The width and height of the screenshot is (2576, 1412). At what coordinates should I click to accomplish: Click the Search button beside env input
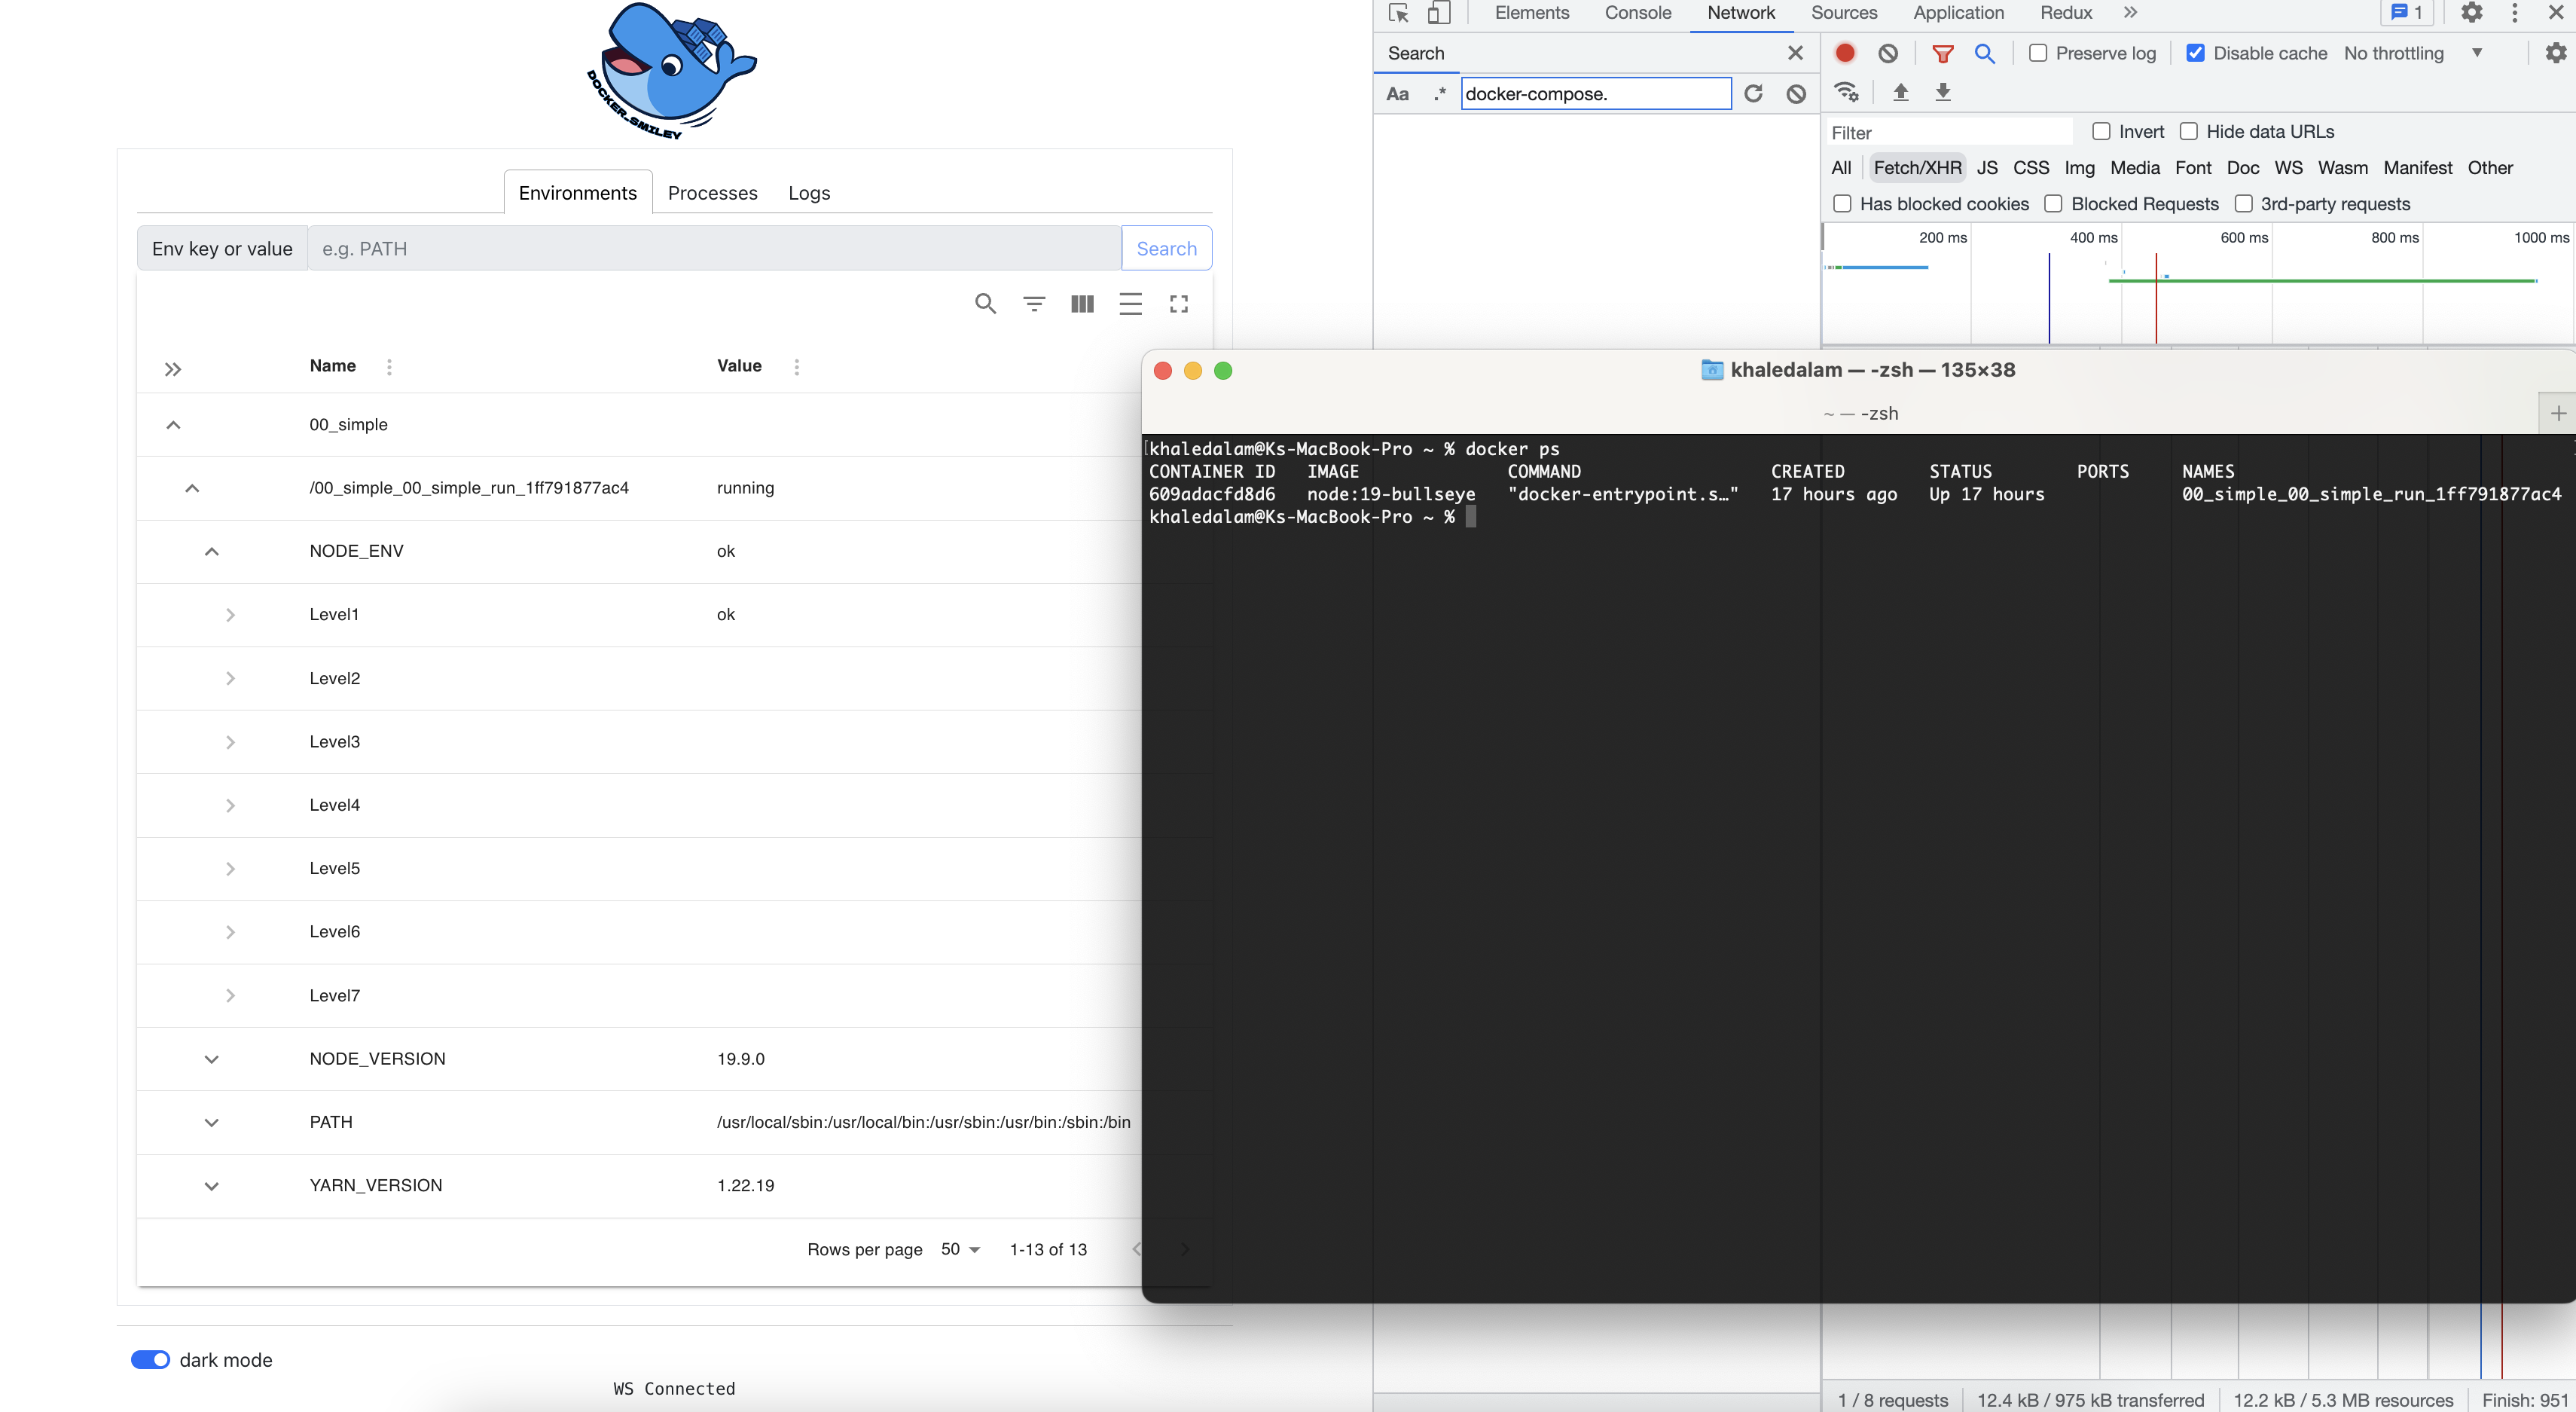(x=1166, y=249)
